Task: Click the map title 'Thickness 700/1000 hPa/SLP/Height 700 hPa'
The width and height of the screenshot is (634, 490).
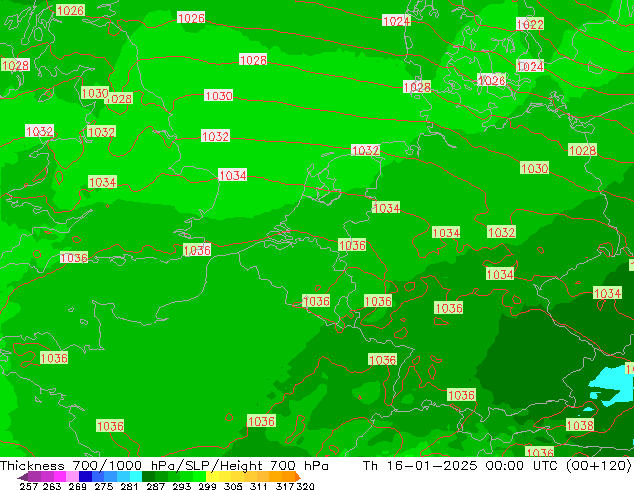Action: click(164, 466)
